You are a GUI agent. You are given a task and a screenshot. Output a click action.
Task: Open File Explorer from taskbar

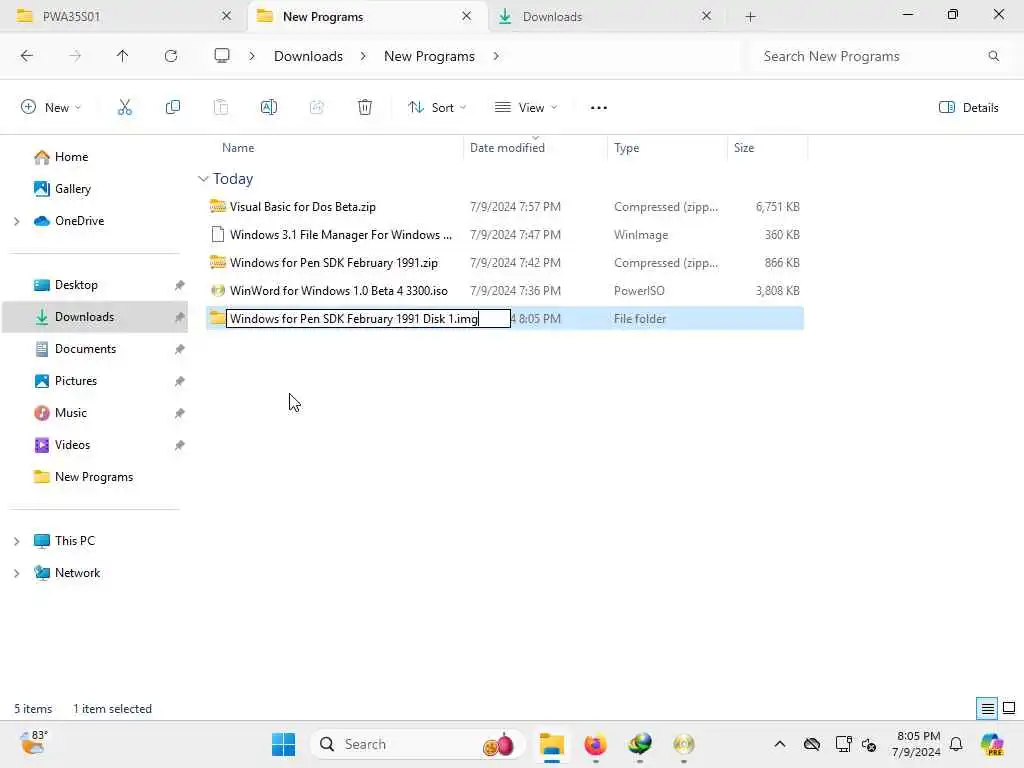pos(552,744)
